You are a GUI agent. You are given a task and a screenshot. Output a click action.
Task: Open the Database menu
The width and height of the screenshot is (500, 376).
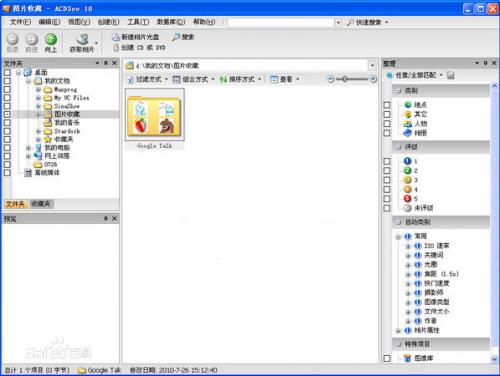tap(171, 22)
